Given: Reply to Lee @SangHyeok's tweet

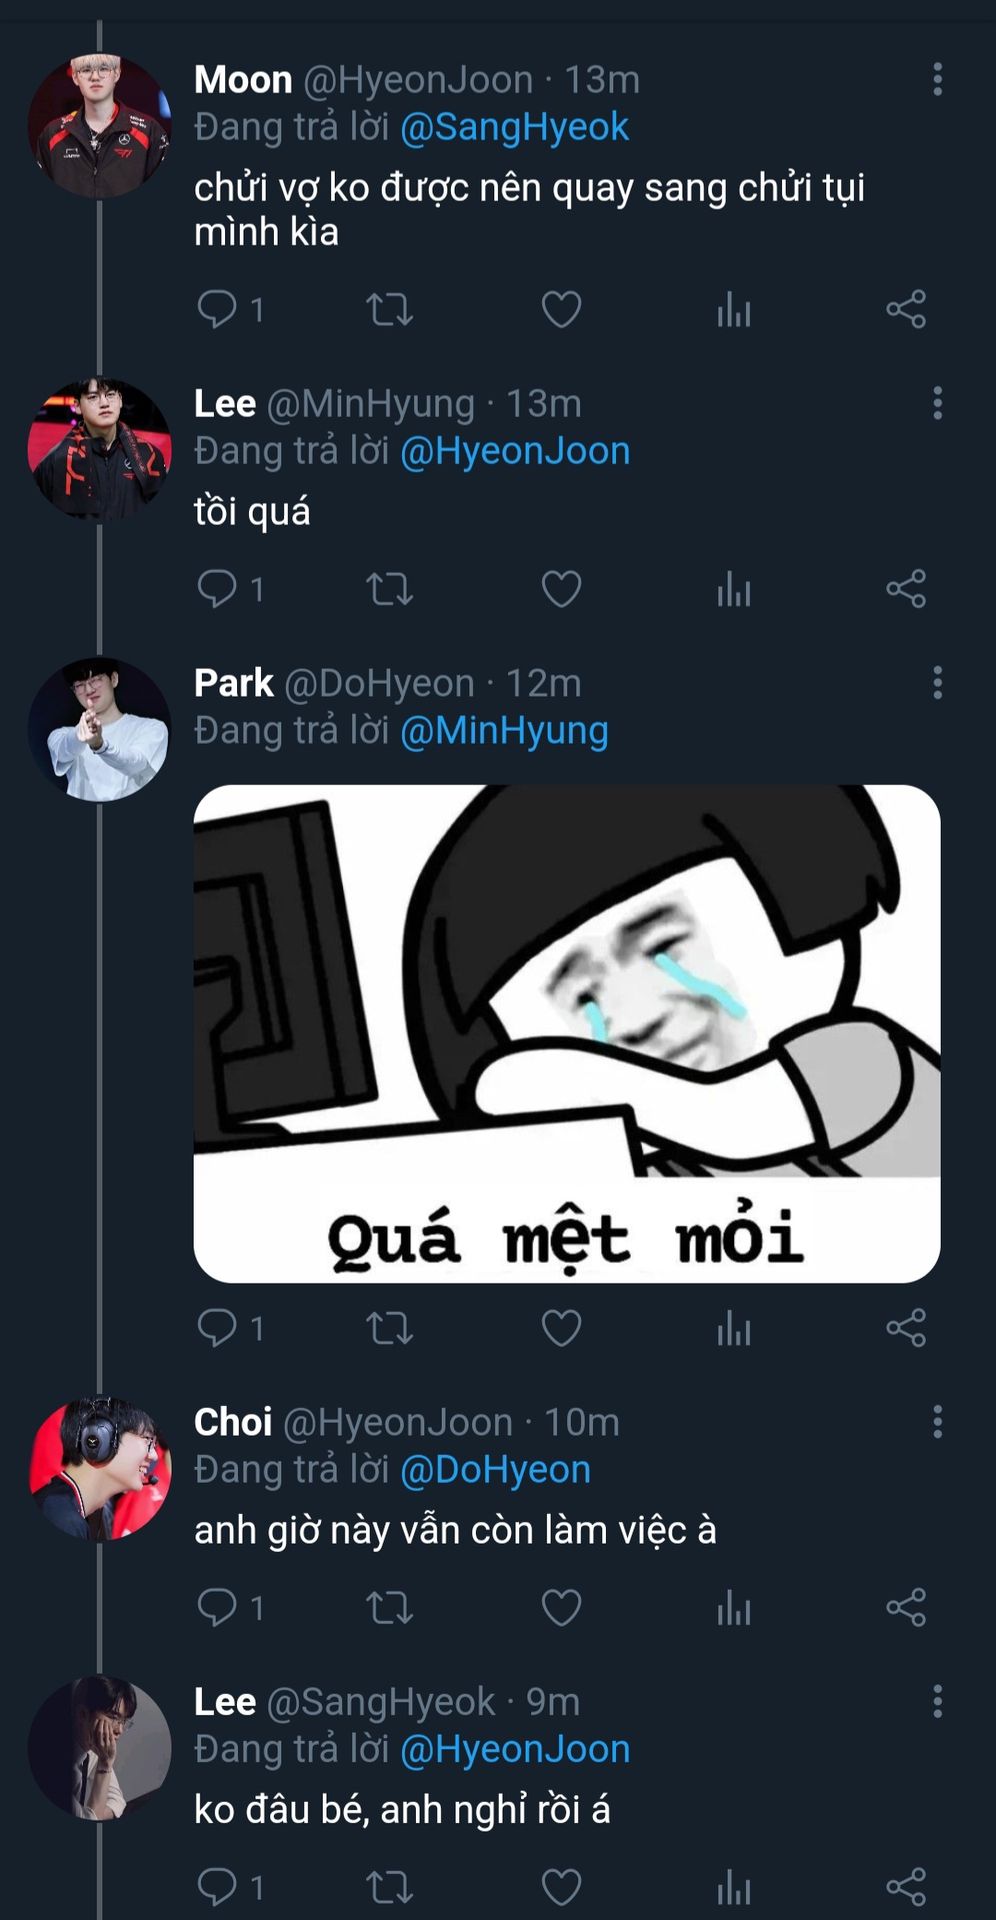Looking at the screenshot, I should [217, 1887].
